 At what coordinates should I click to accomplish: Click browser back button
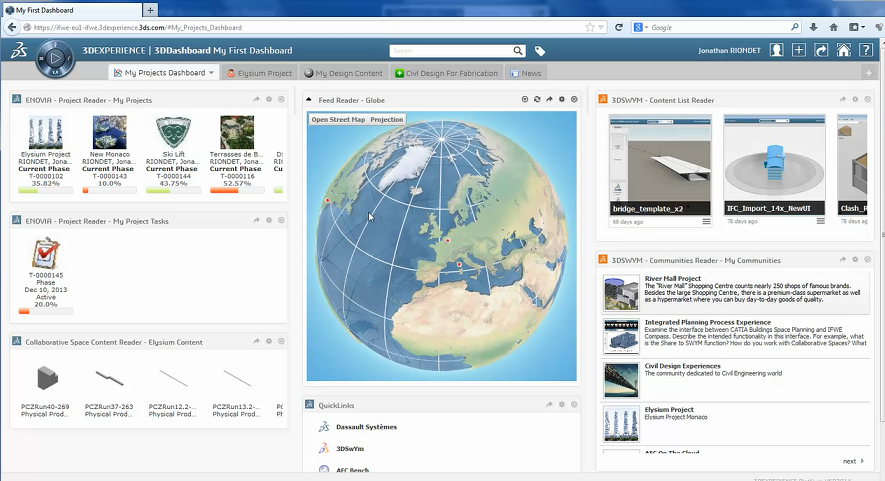11,27
